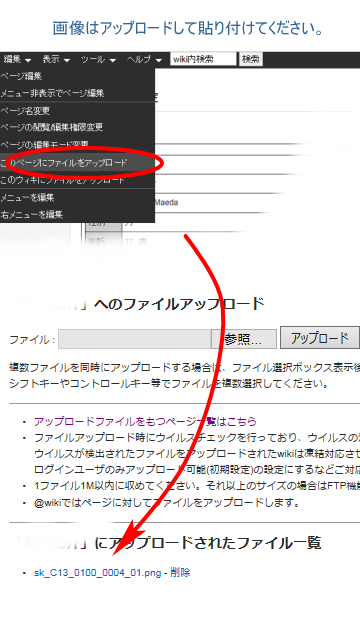Select ページ名変更 menu entry
Viewport: 360px width, 640px height.
pyautogui.click(x=77, y=111)
